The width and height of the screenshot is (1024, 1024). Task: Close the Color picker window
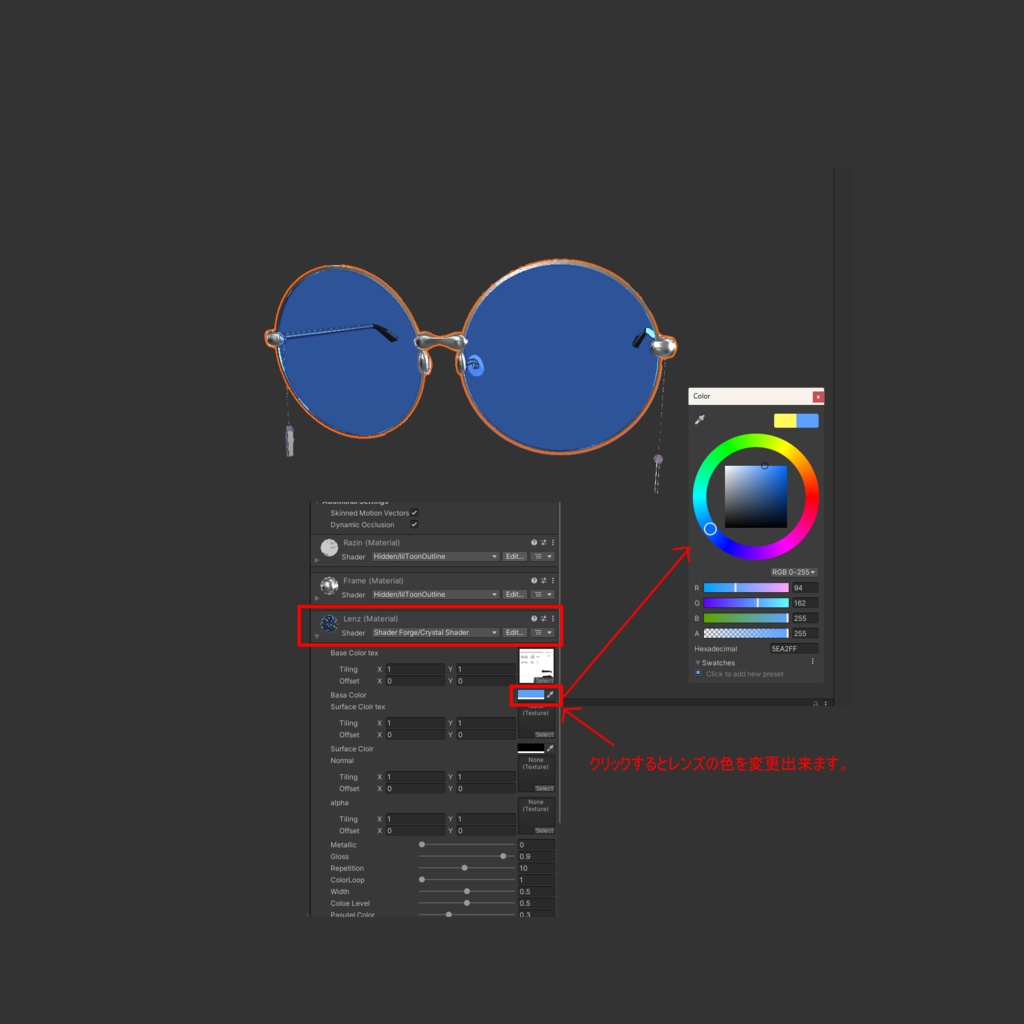(818, 396)
